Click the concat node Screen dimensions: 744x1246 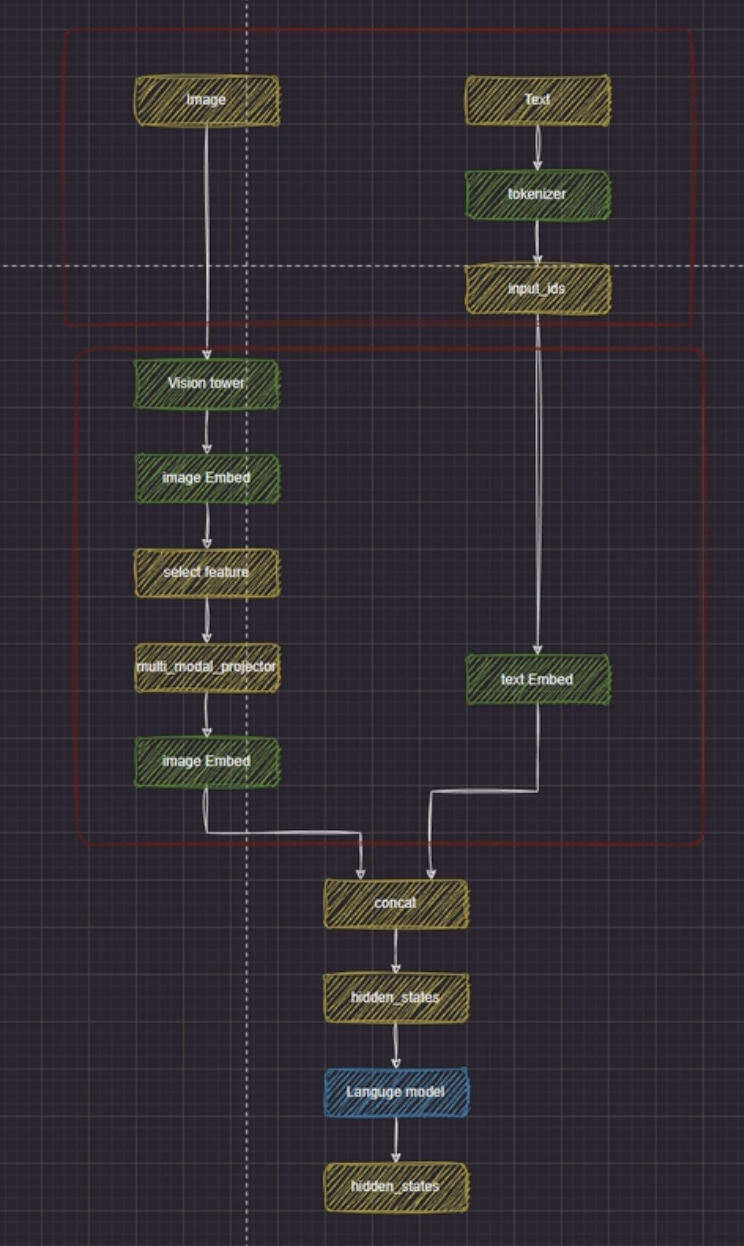coord(395,903)
